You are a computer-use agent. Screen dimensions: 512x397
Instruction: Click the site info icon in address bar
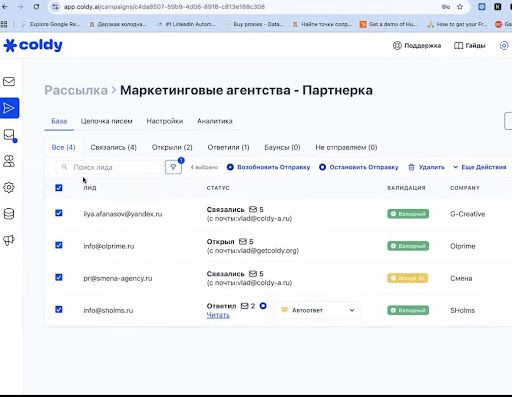point(55,7)
